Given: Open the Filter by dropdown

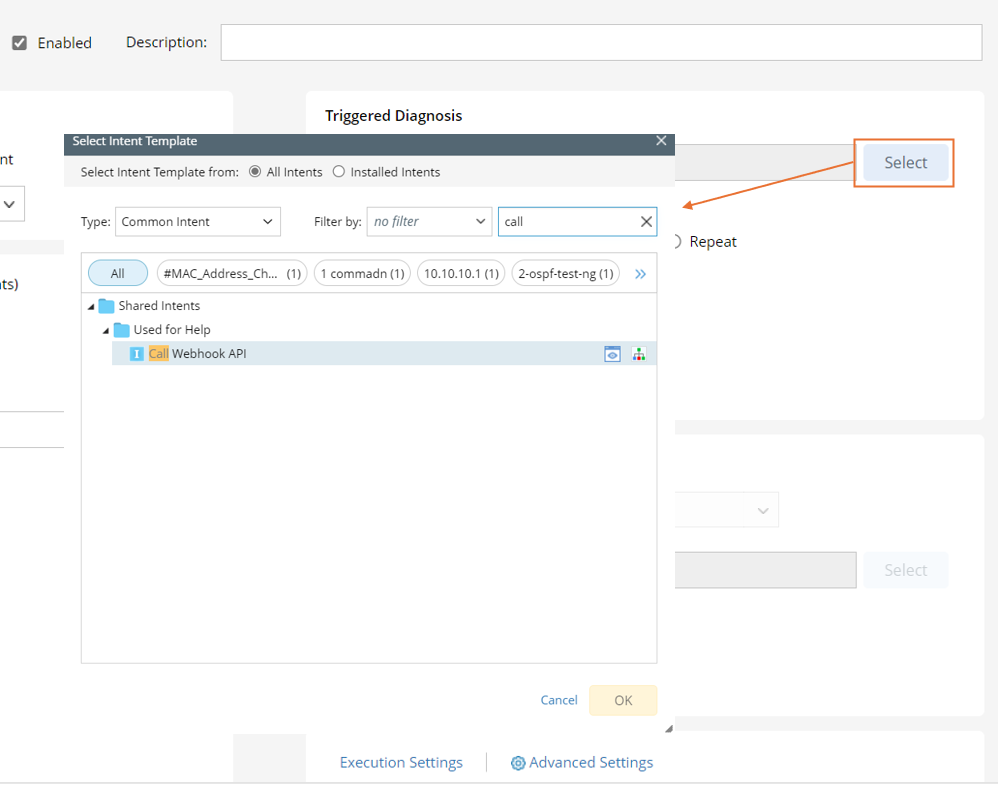Looking at the screenshot, I should (429, 222).
